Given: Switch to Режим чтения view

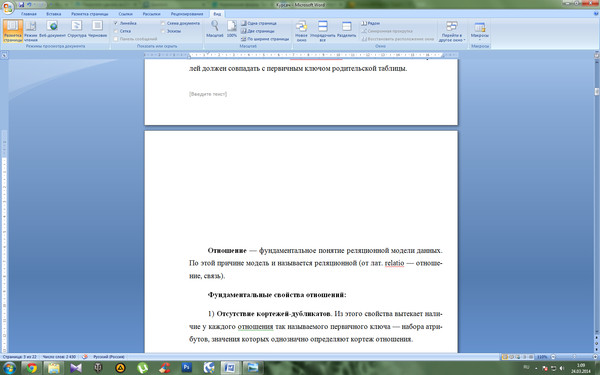Looking at the screenshot, I should point(31,31).
